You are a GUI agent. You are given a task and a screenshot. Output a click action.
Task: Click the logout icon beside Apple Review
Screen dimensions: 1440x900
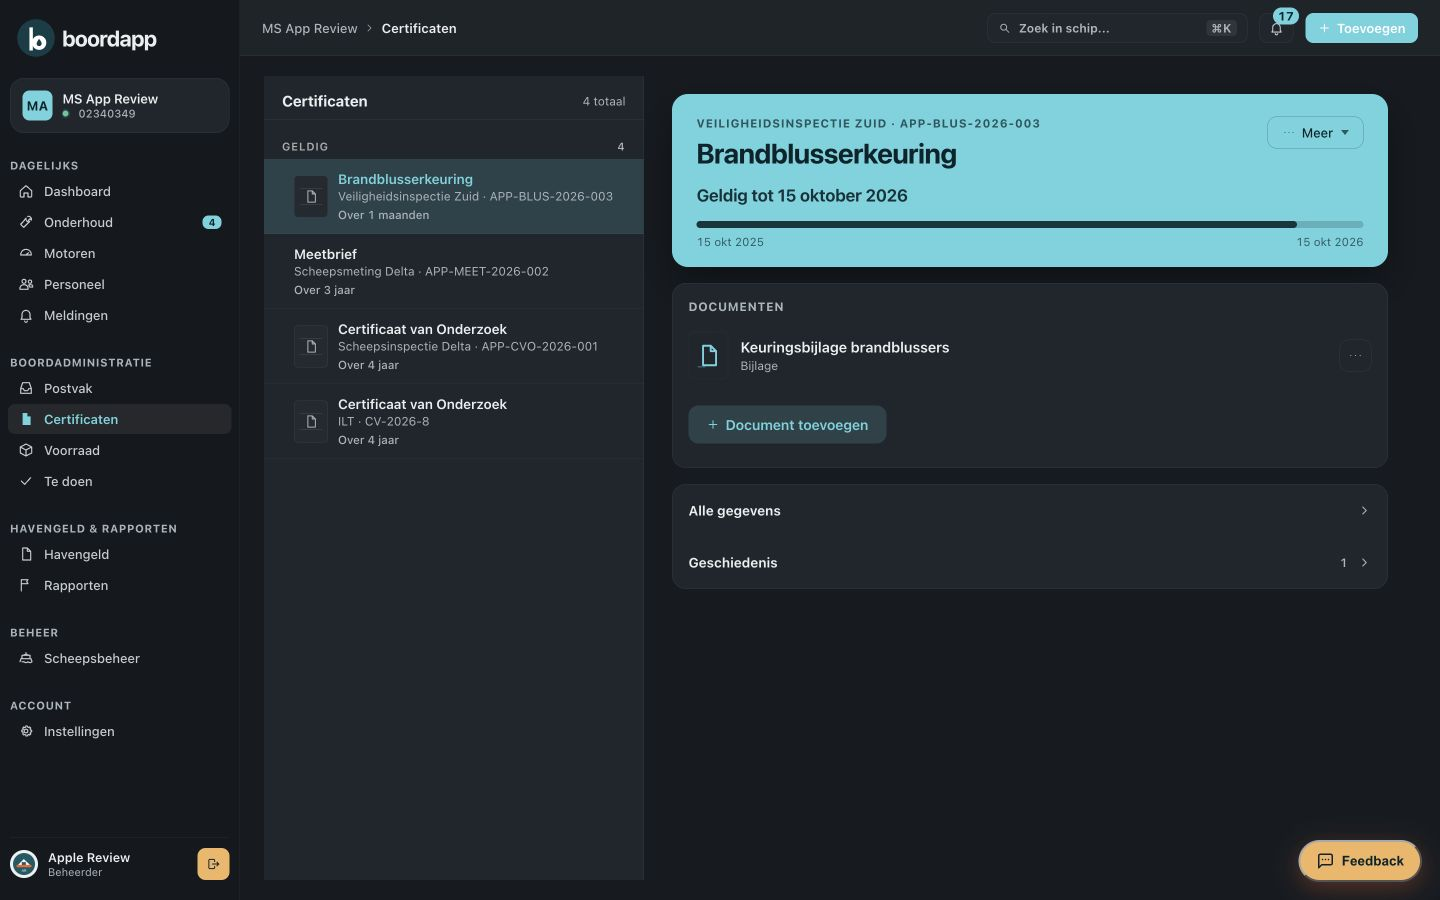tap(213, 864)
